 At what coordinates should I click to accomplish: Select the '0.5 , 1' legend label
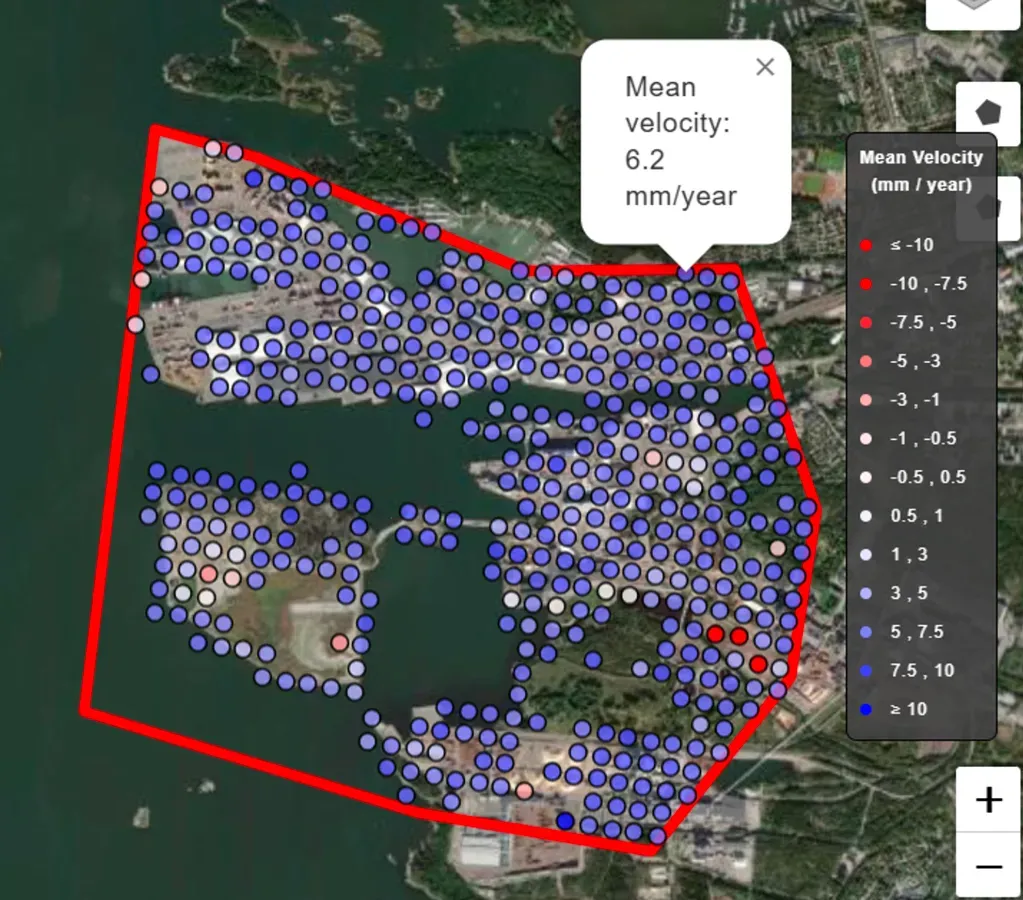(917, 516)
